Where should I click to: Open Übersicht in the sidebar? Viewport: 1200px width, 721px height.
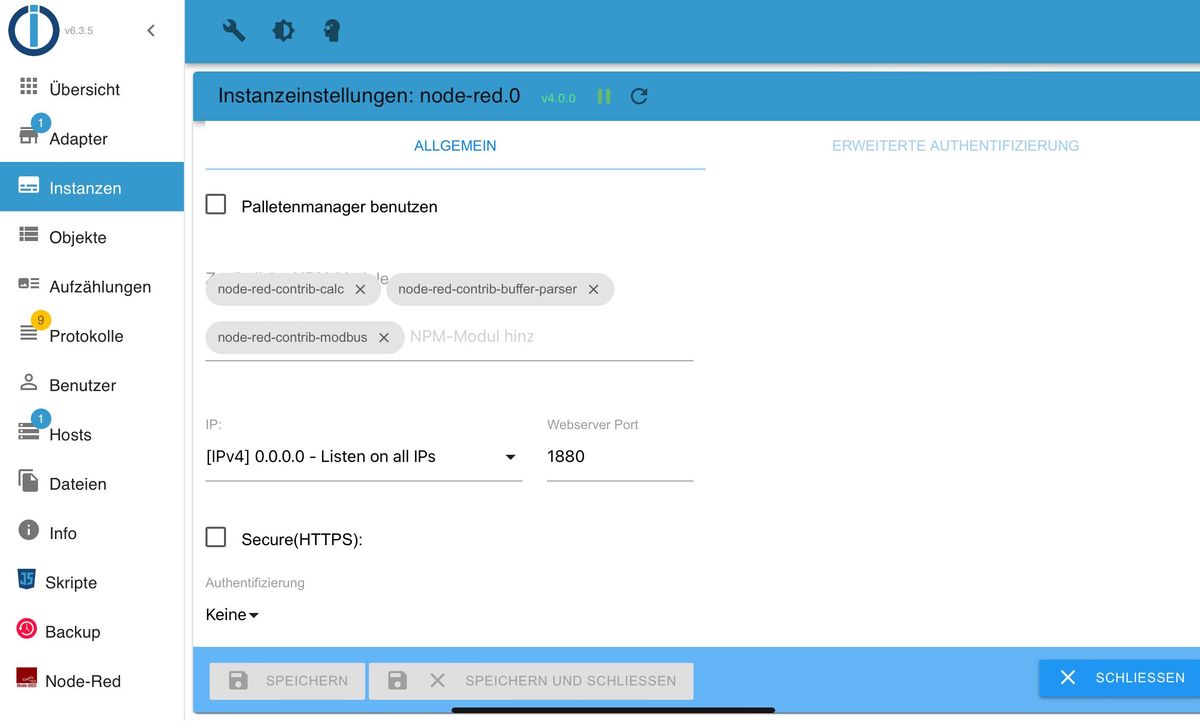92,89
